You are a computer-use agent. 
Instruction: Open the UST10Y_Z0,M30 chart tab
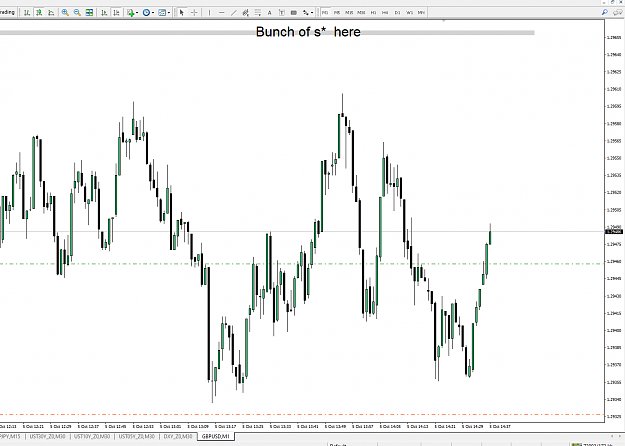pos(92,436)
